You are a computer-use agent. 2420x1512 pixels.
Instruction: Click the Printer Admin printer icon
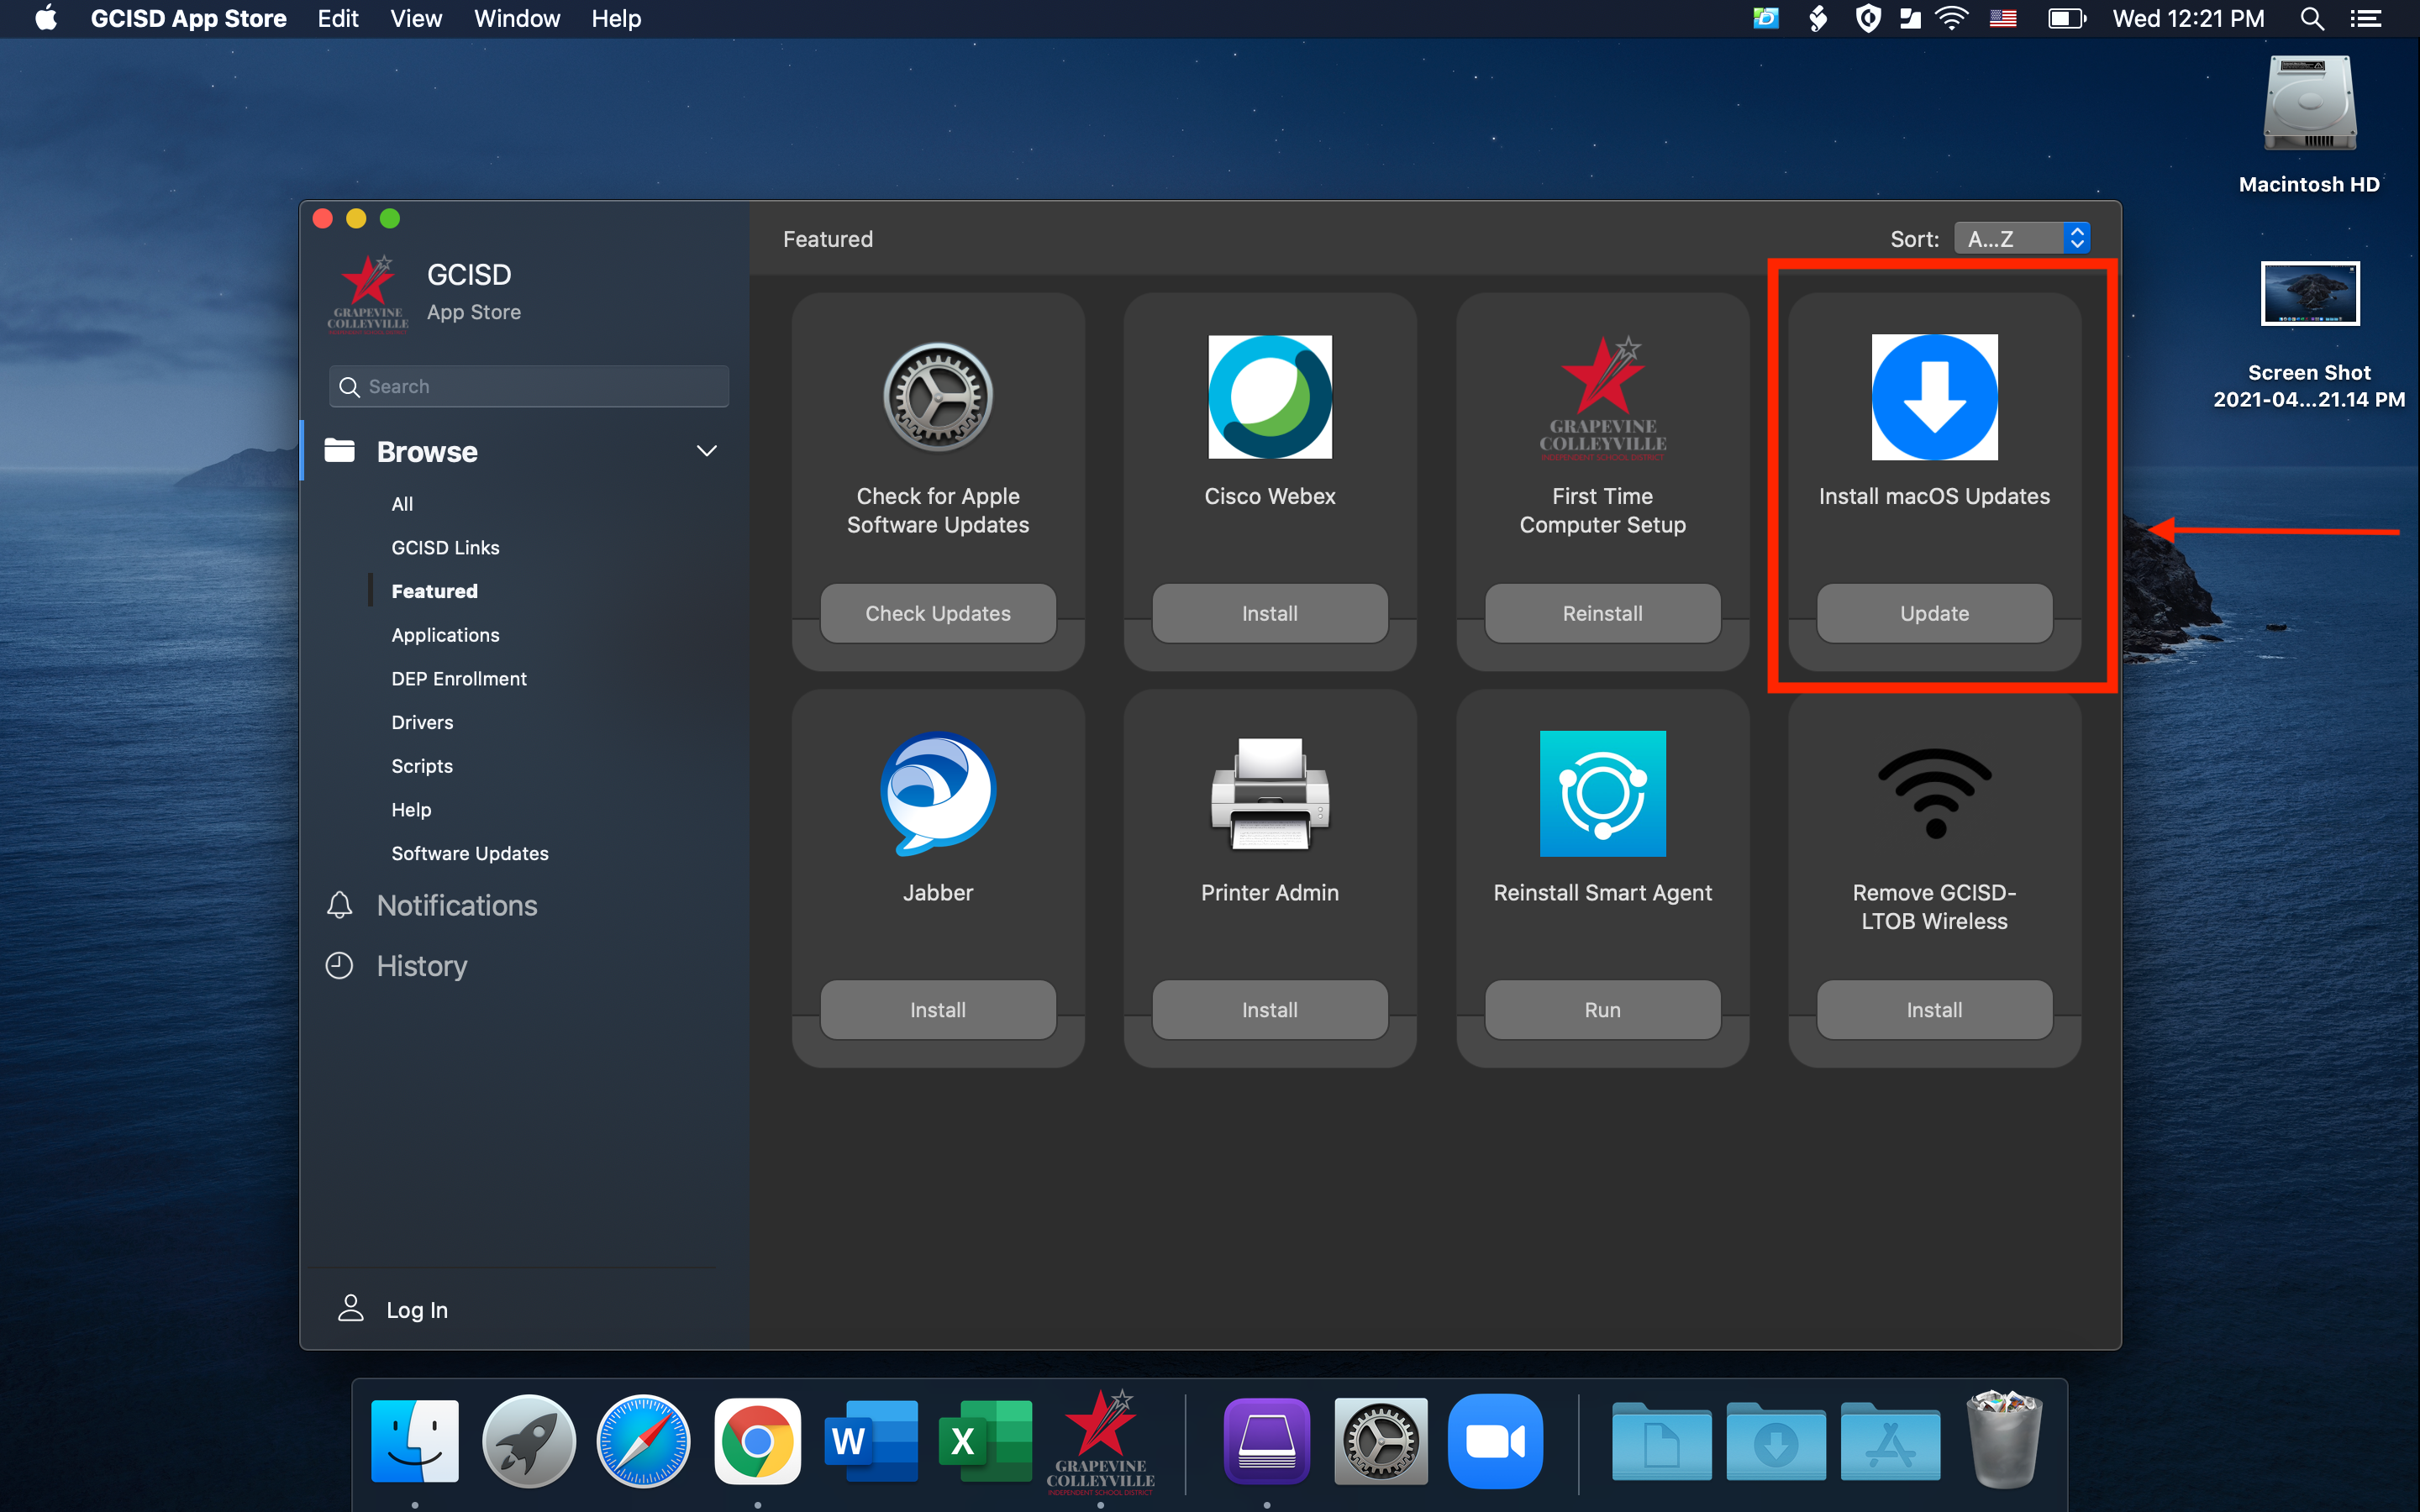pyautogui.click(x=1270, y=793)
